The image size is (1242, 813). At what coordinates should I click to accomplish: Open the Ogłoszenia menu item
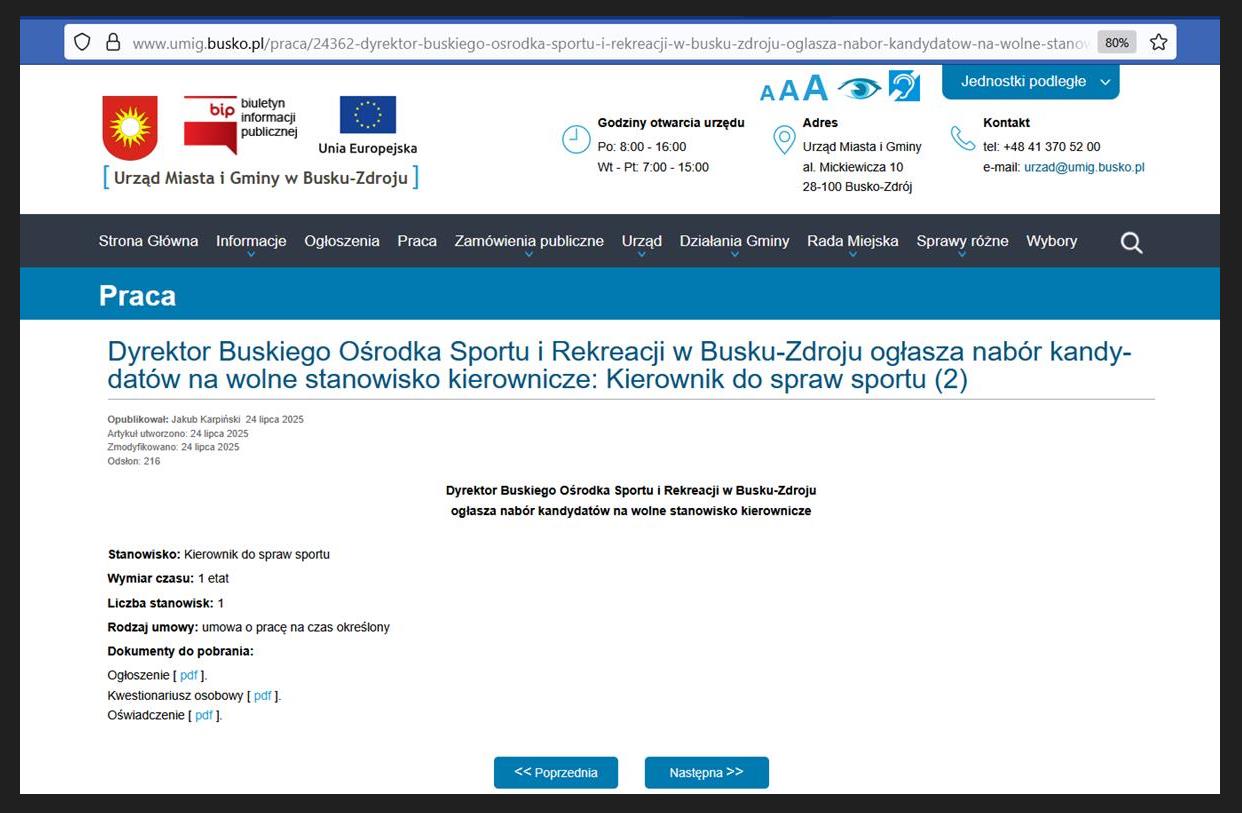pos(342,241)
